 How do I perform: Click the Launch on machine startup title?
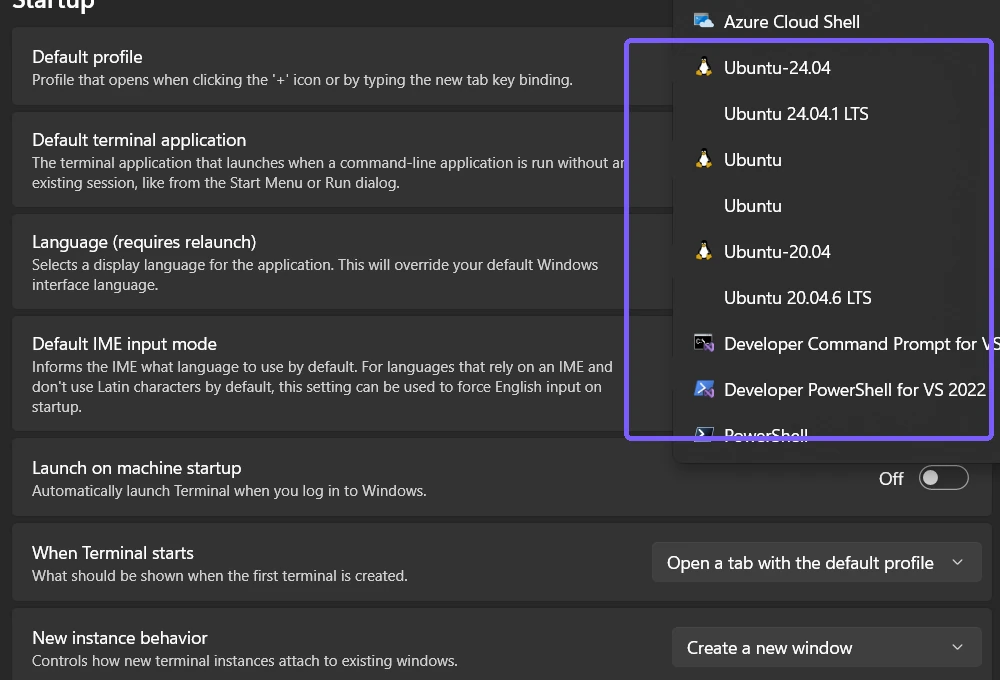[x=136, y=468]
